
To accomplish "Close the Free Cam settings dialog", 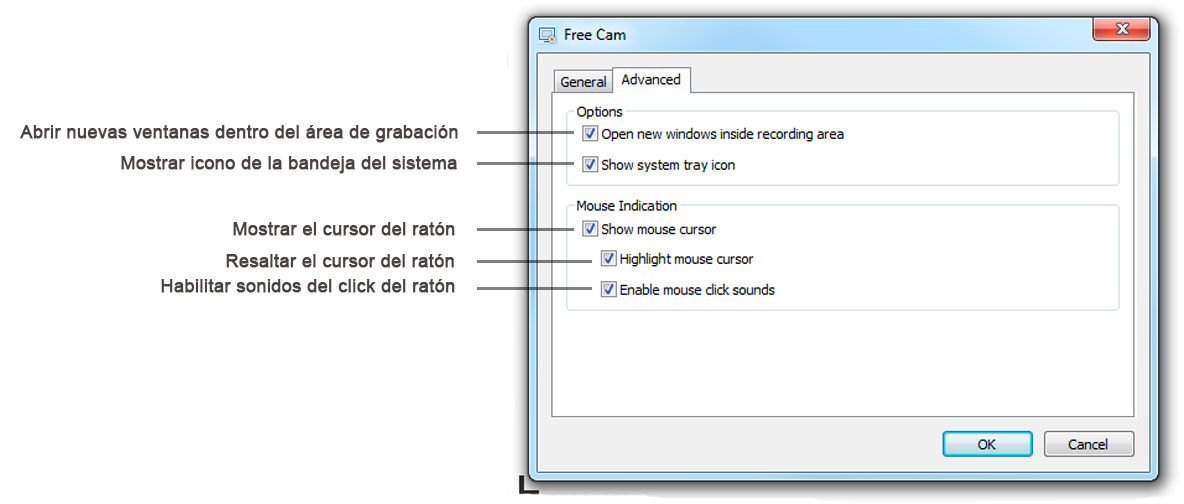I will pos(1121,29).
